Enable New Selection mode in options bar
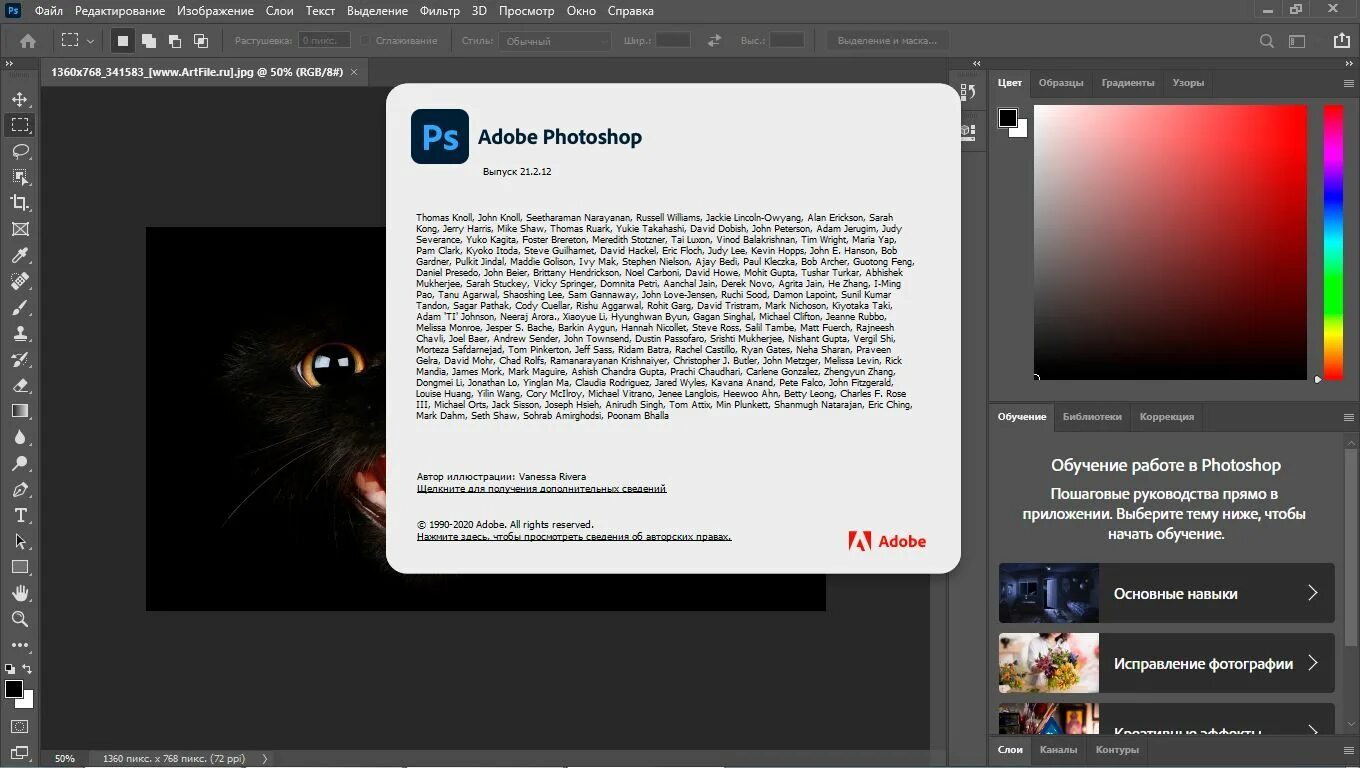 tap(123, 41)
